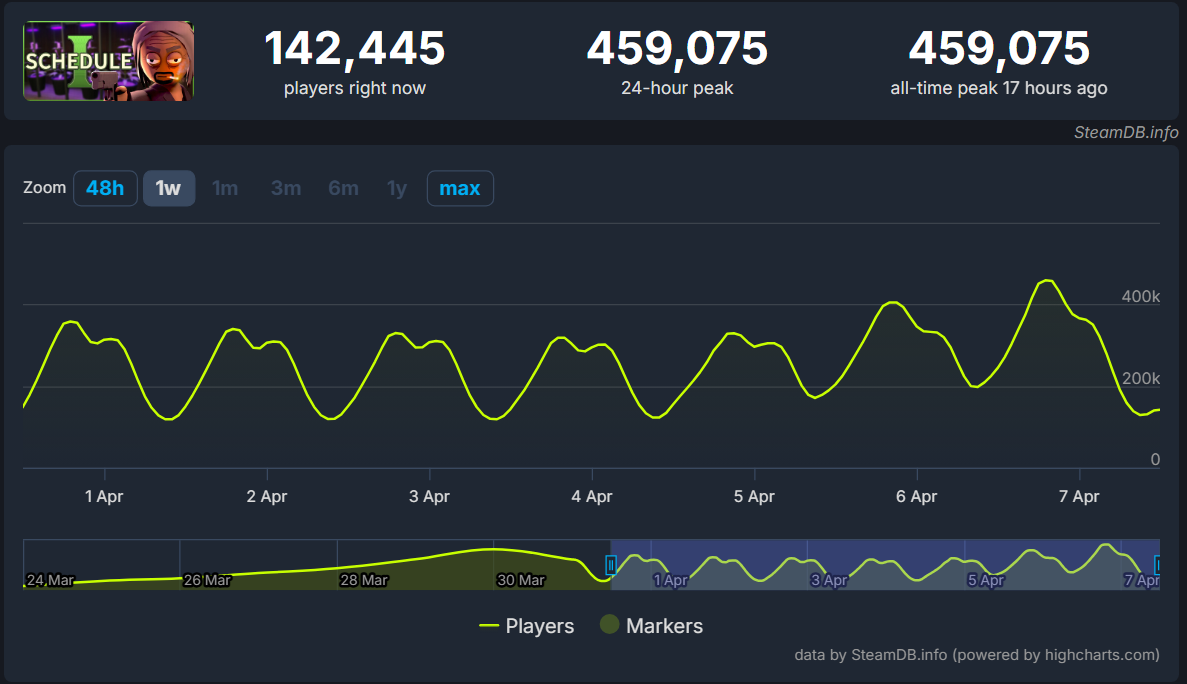Screen dimensions: 1187x684
Task: Click the 28 Mar label in the navigator
Action: [x=363, y=580]
